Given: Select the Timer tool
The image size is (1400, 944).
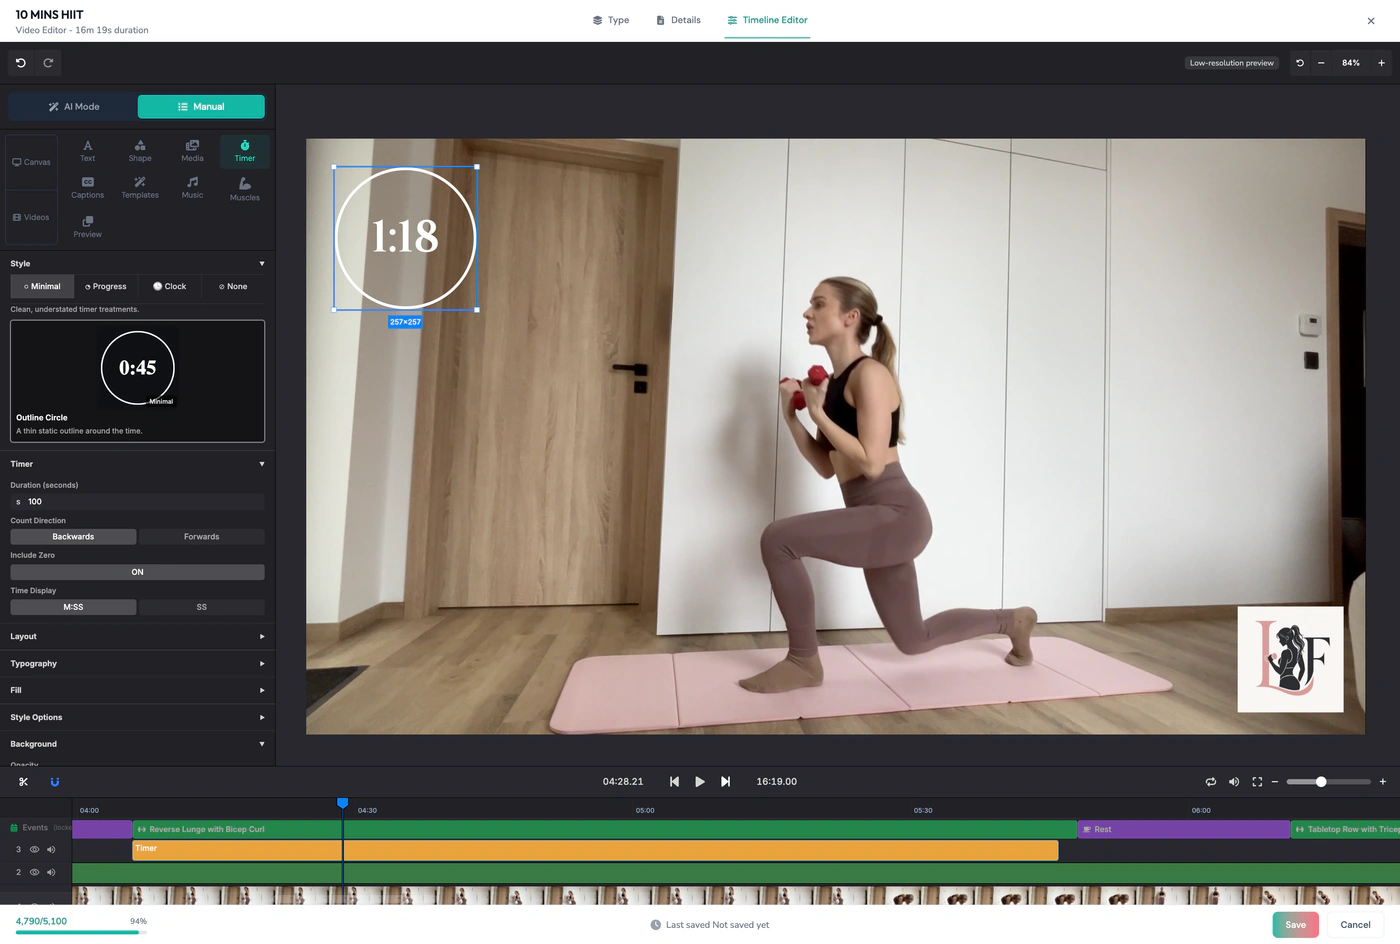Looking at the screenshot, I should point(245,151).
